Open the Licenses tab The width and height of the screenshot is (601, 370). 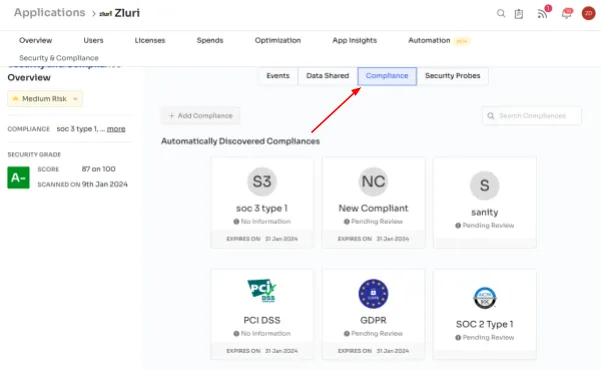(x=149, y=40)
